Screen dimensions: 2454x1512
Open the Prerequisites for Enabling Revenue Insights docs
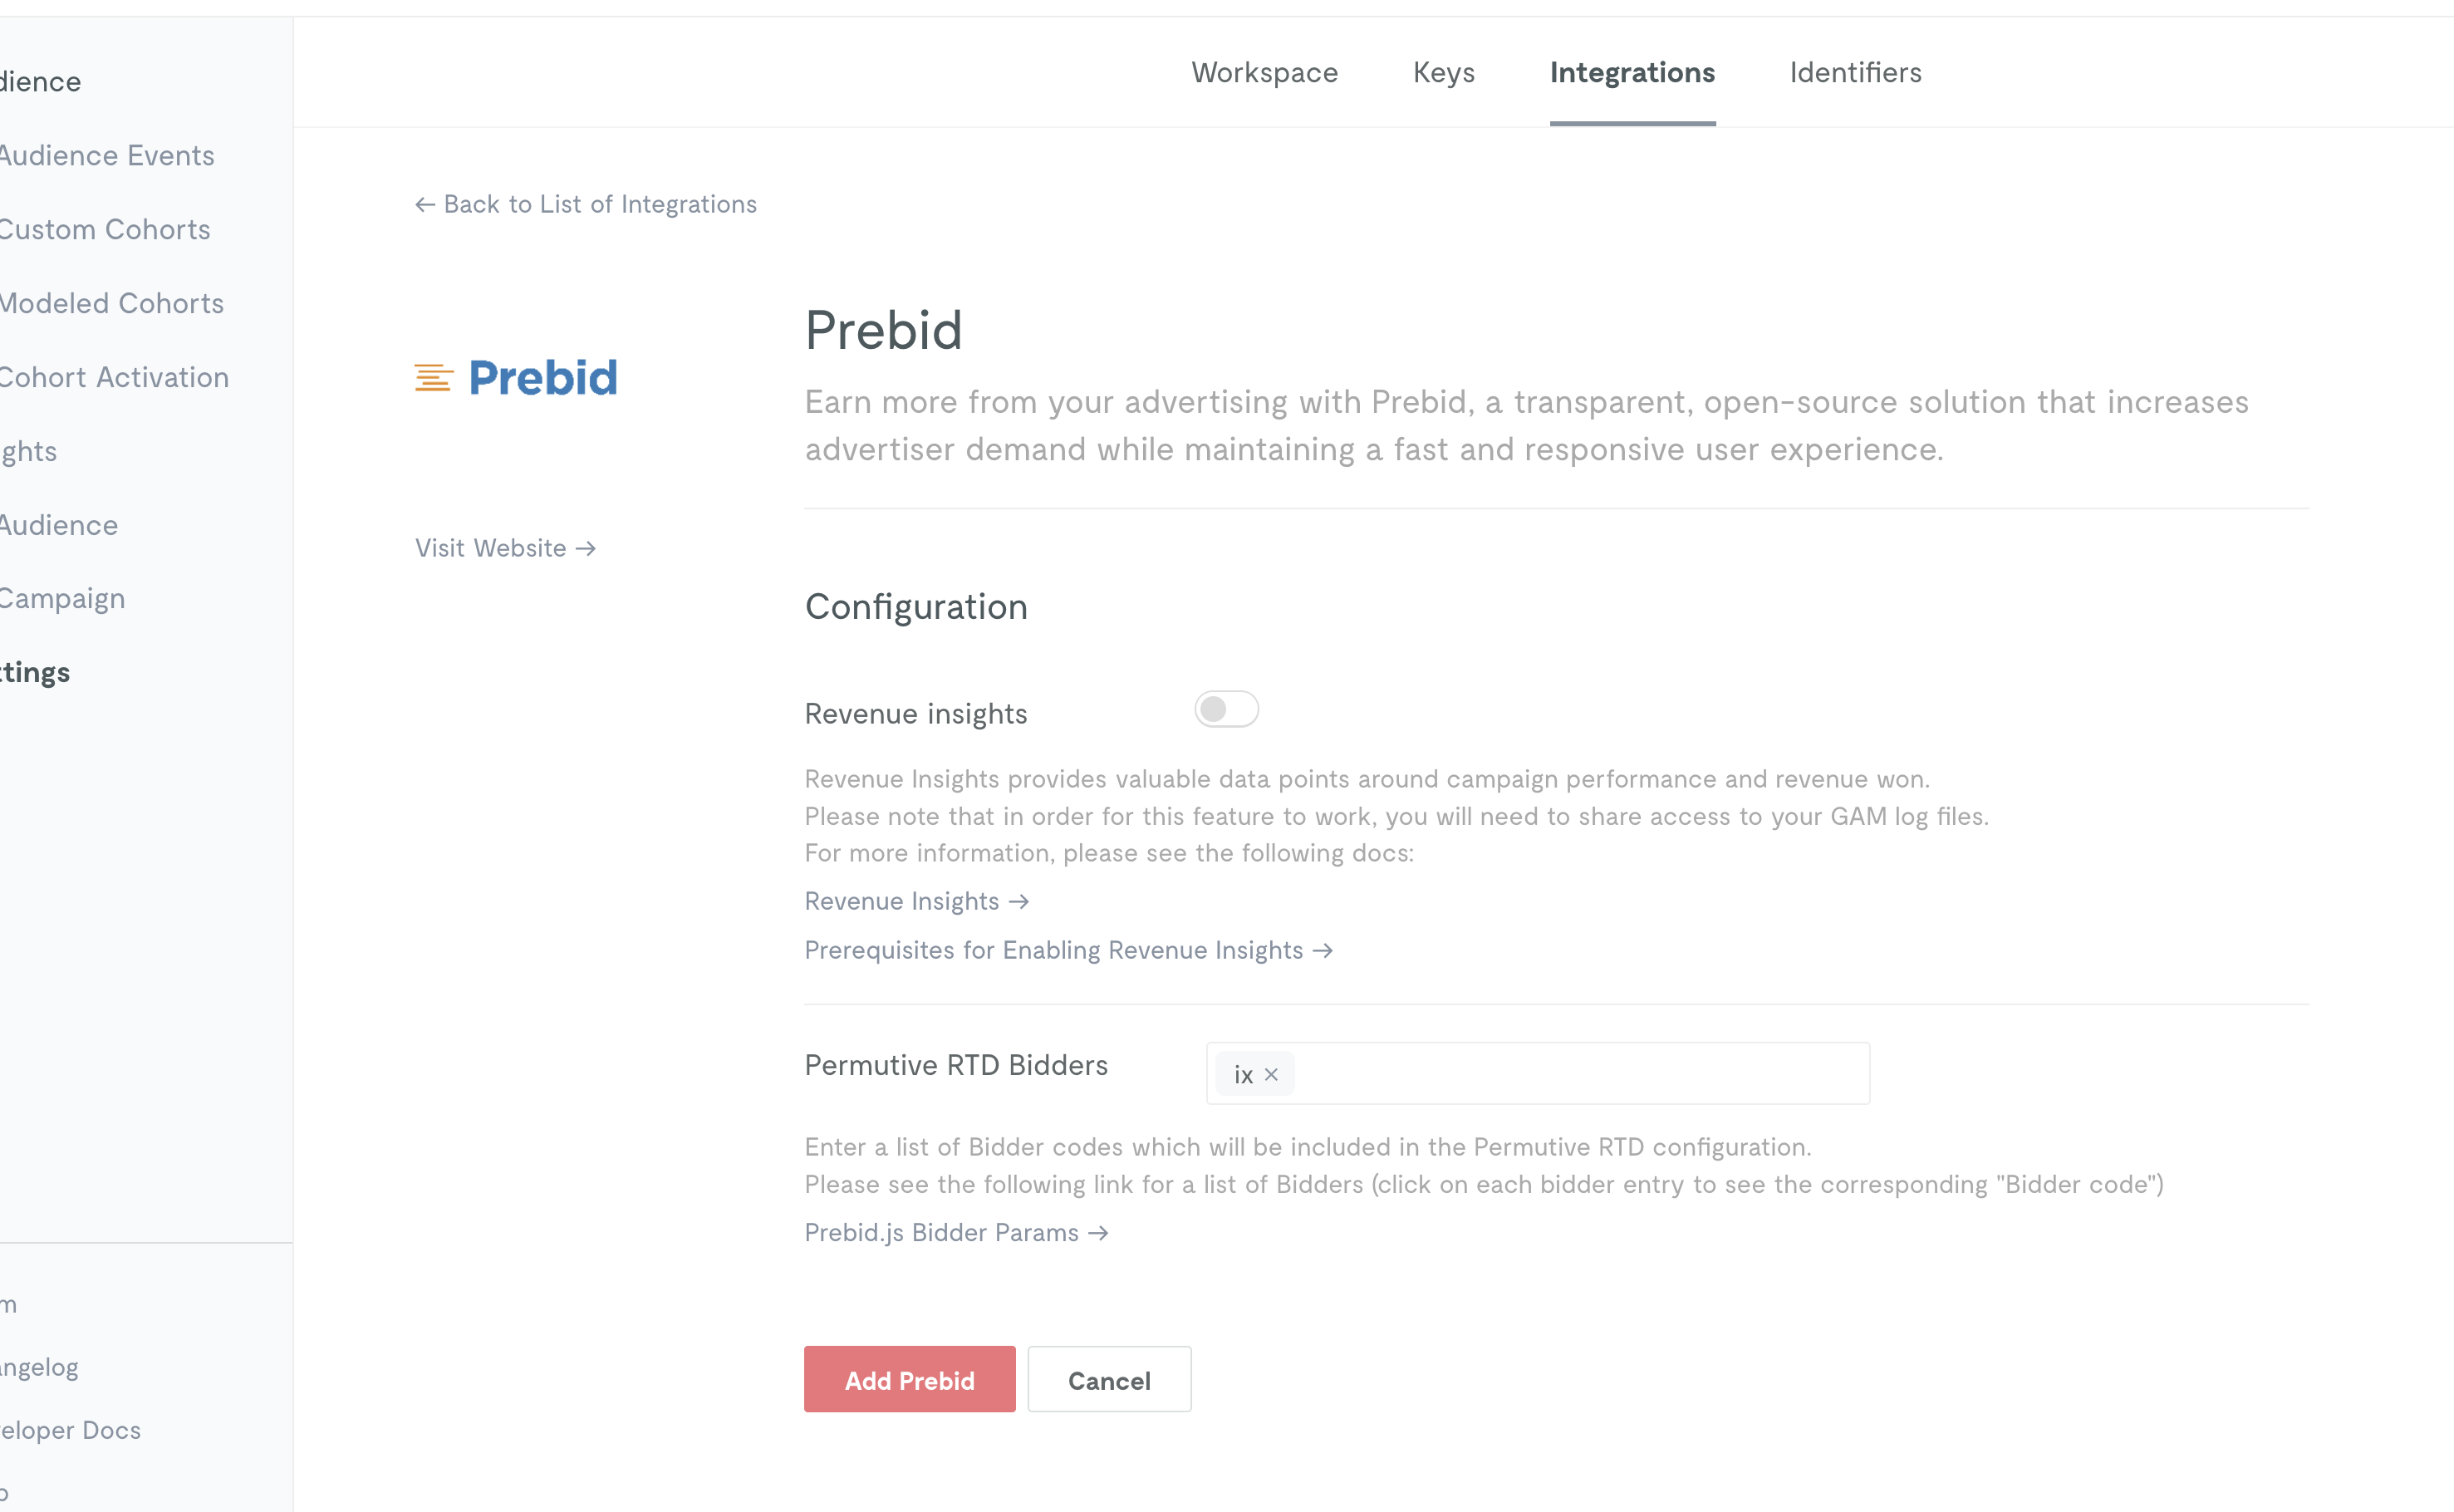coord(1052,950)
